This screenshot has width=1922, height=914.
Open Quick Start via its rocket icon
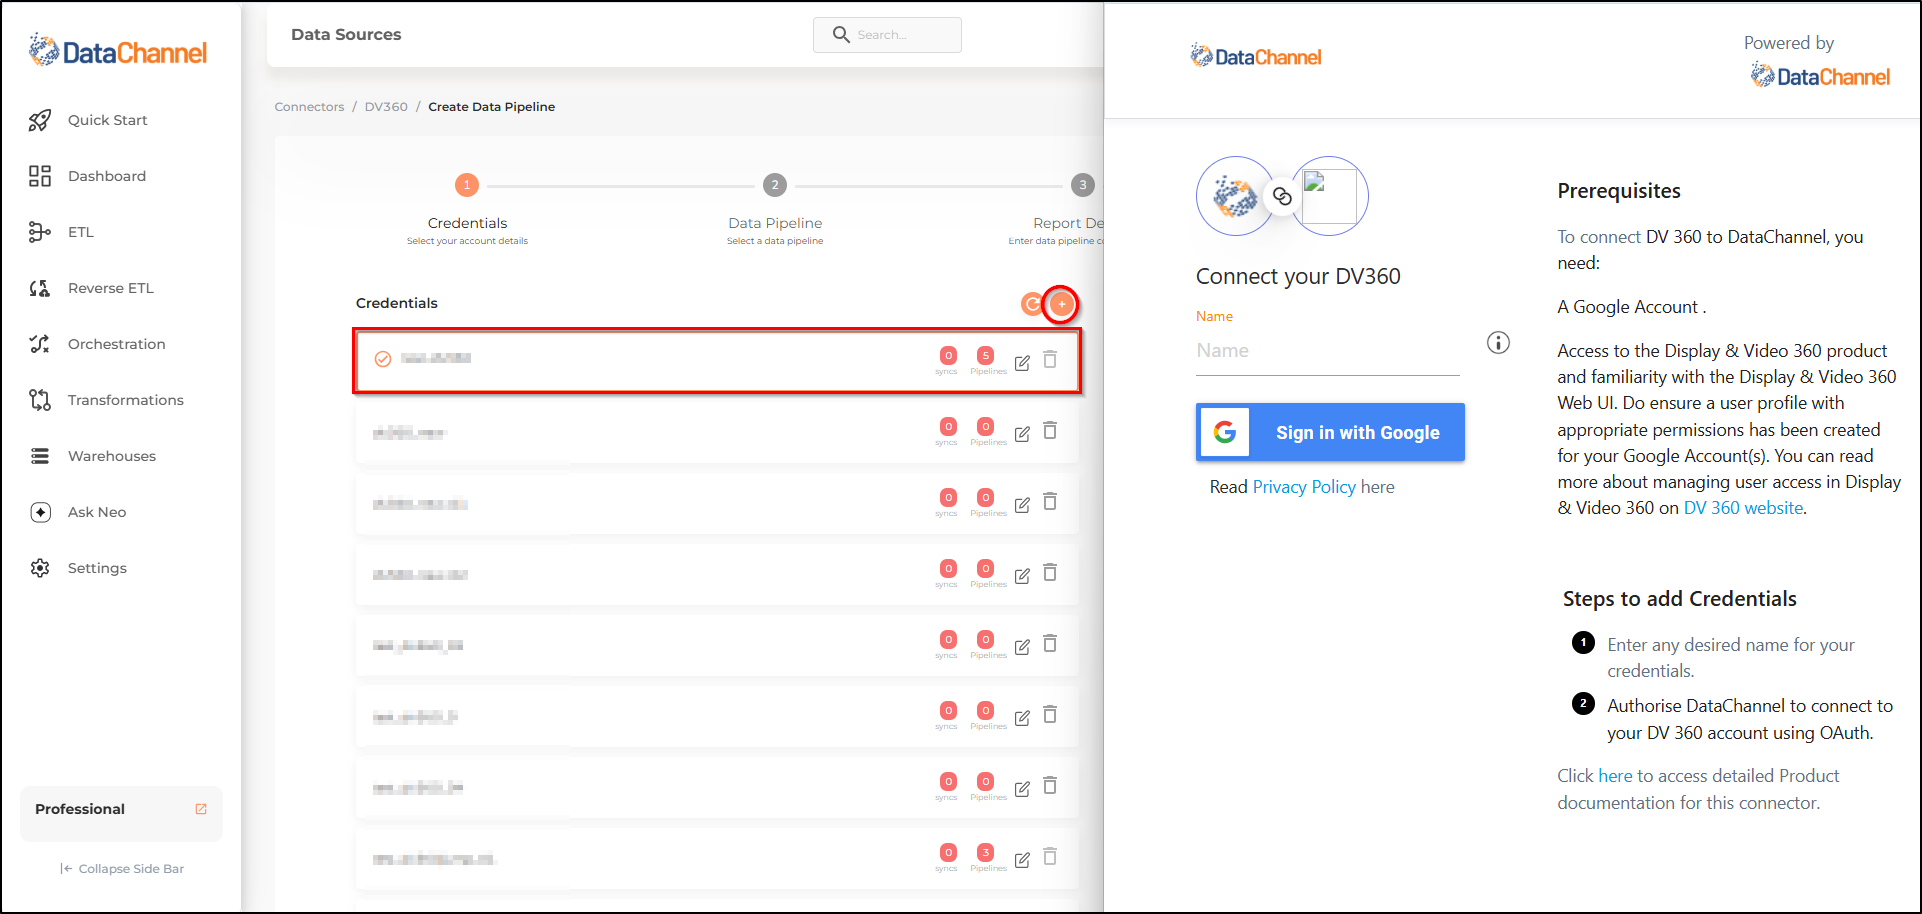coord(40,120)
